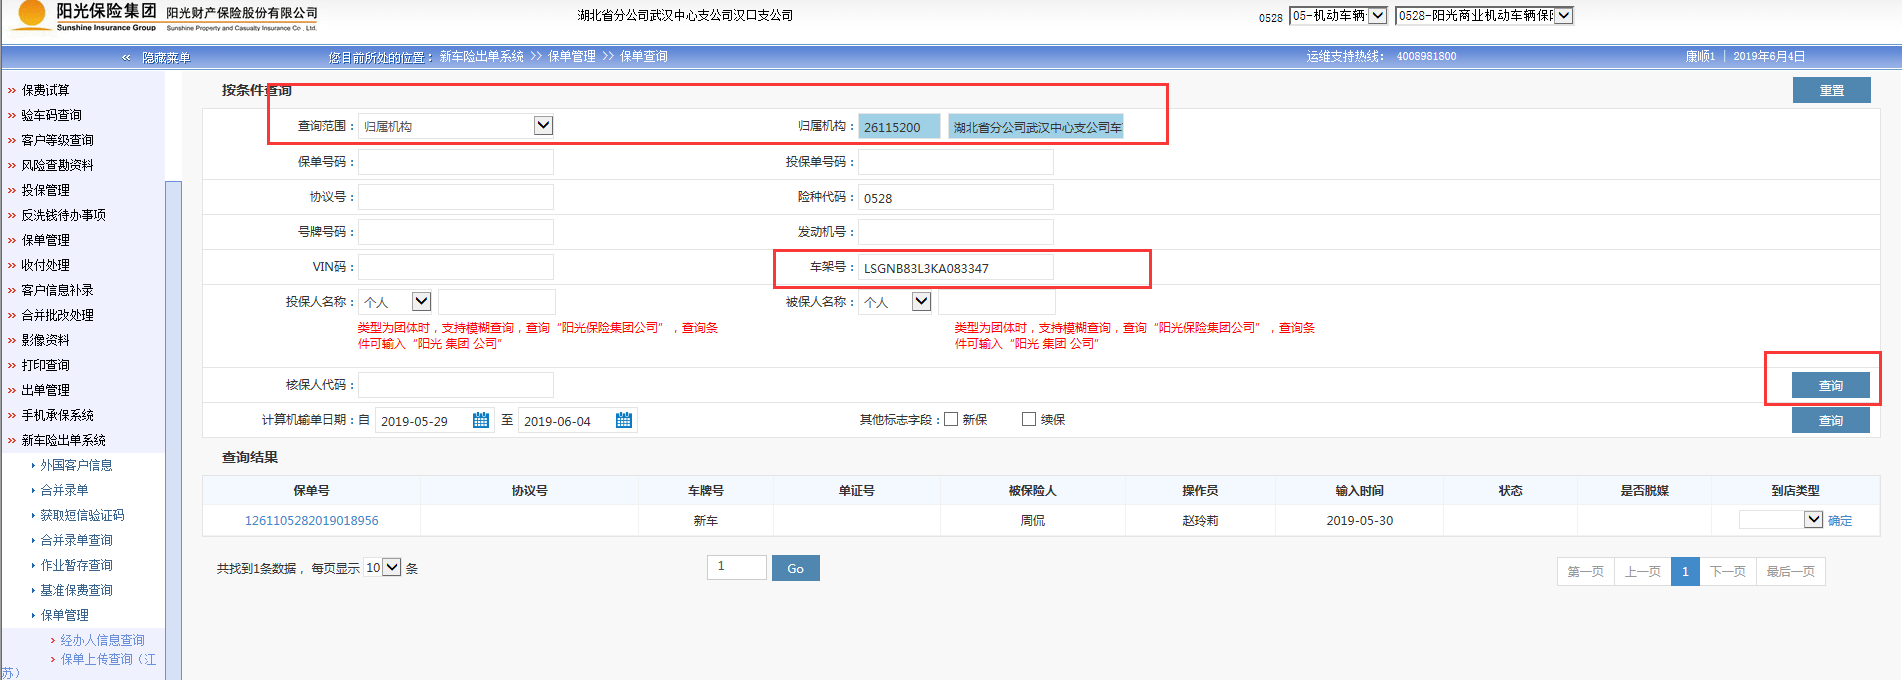Focus the 投保单号码 input field

[956, 161]
